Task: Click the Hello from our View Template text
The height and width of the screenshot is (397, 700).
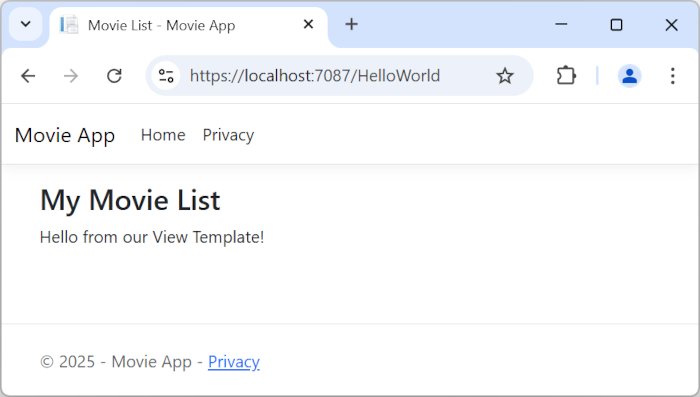Action: tap(152, 237)
